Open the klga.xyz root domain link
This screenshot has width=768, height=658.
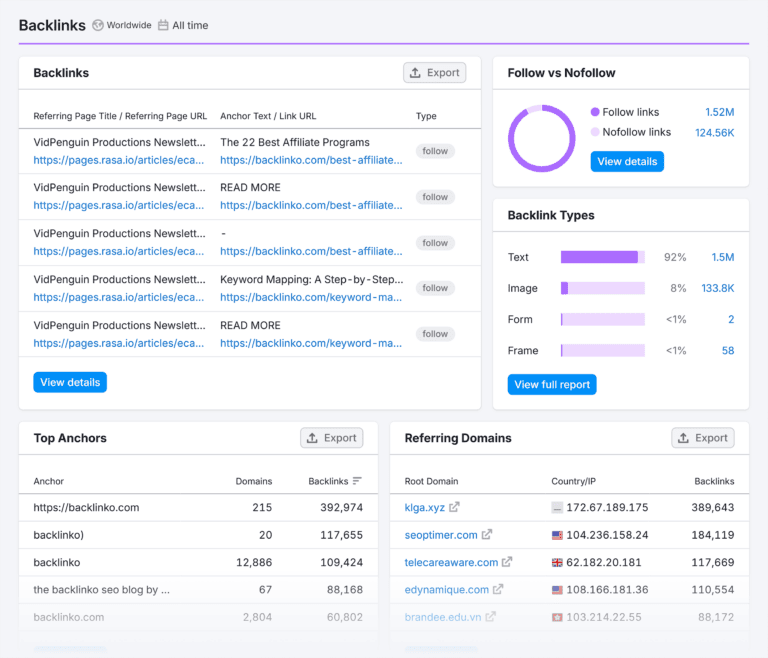424,507
